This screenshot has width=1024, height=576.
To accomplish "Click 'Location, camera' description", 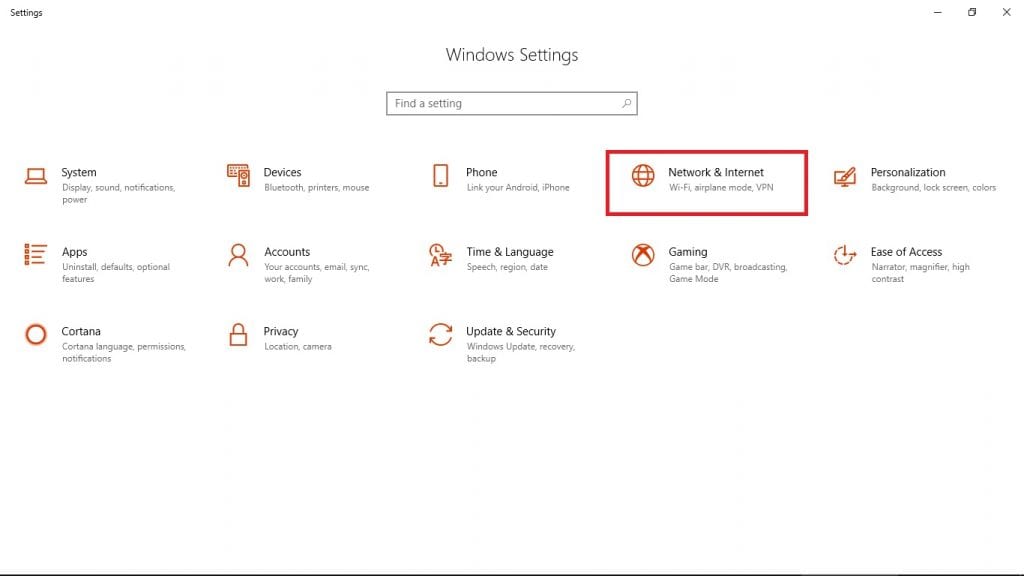I will click(298, 347).
